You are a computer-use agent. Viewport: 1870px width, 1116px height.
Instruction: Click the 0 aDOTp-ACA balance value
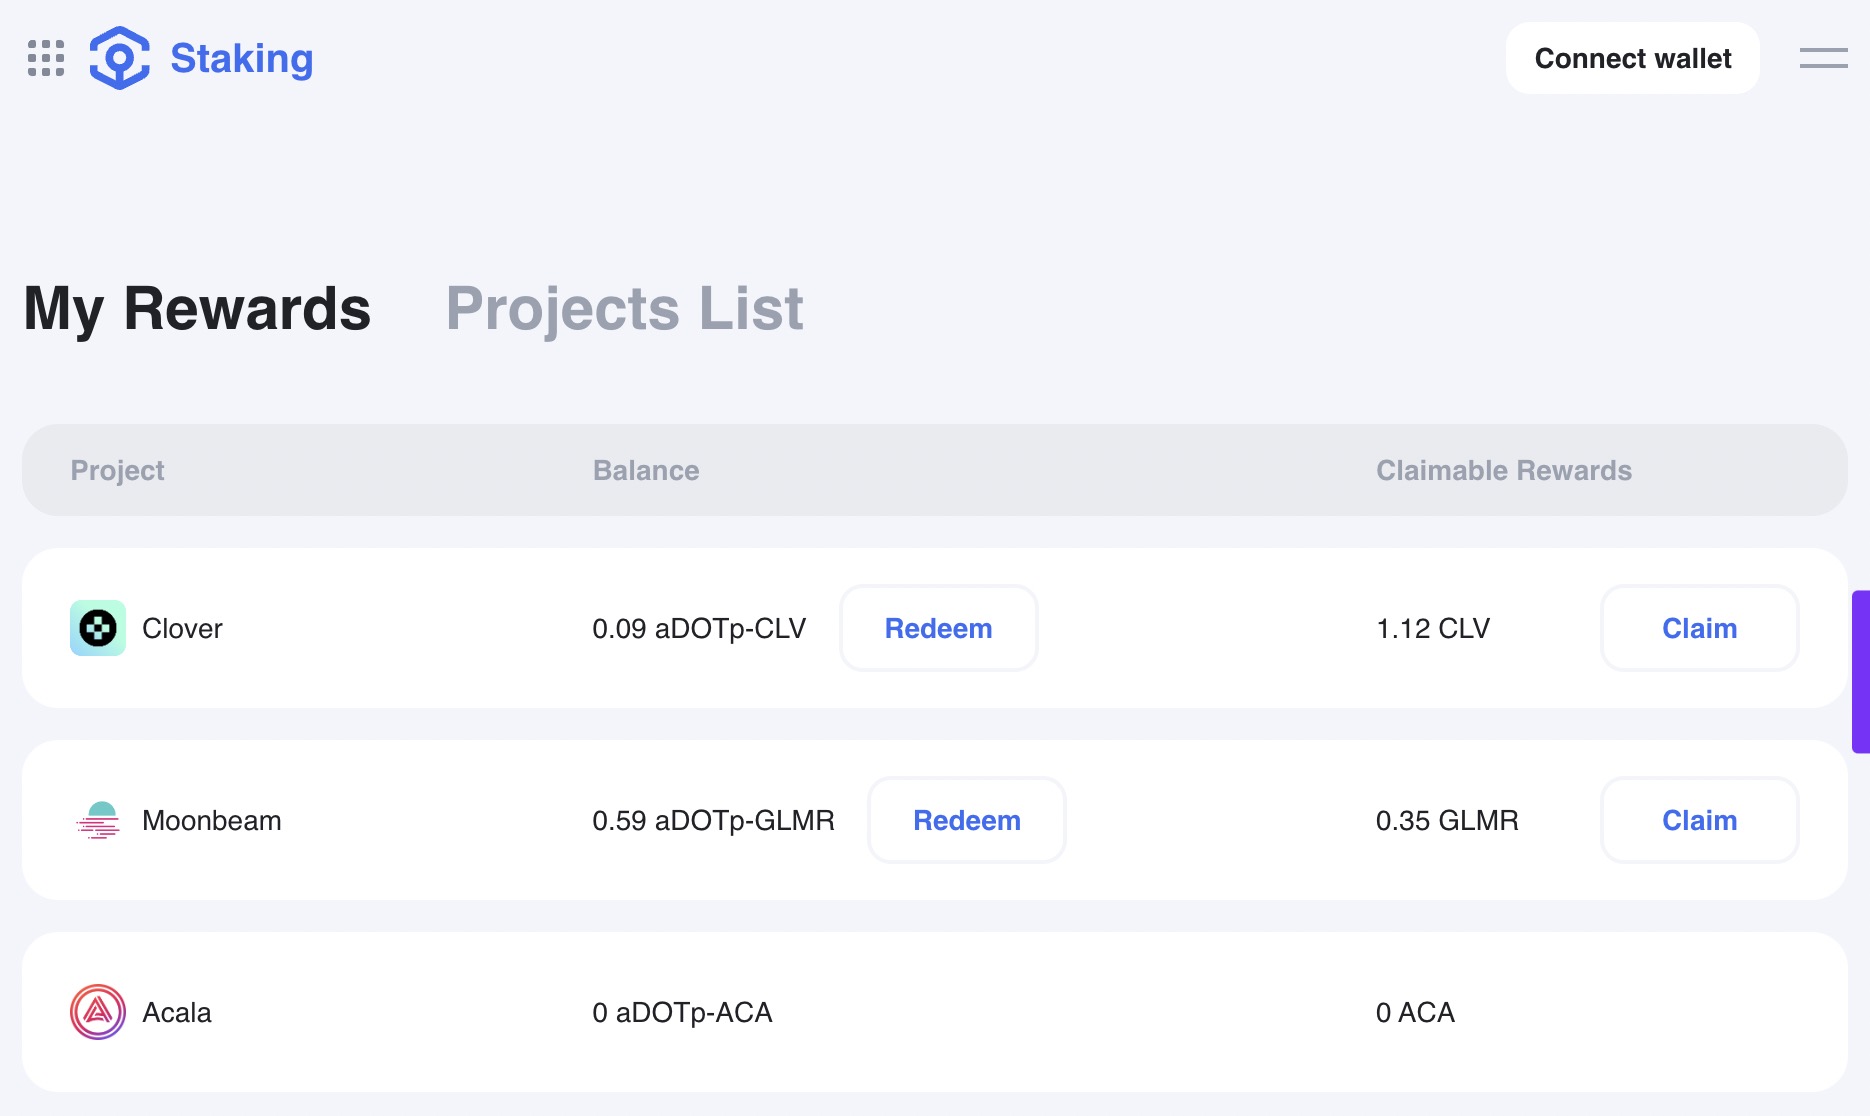pyautogui.click(x=682, y=1012)
